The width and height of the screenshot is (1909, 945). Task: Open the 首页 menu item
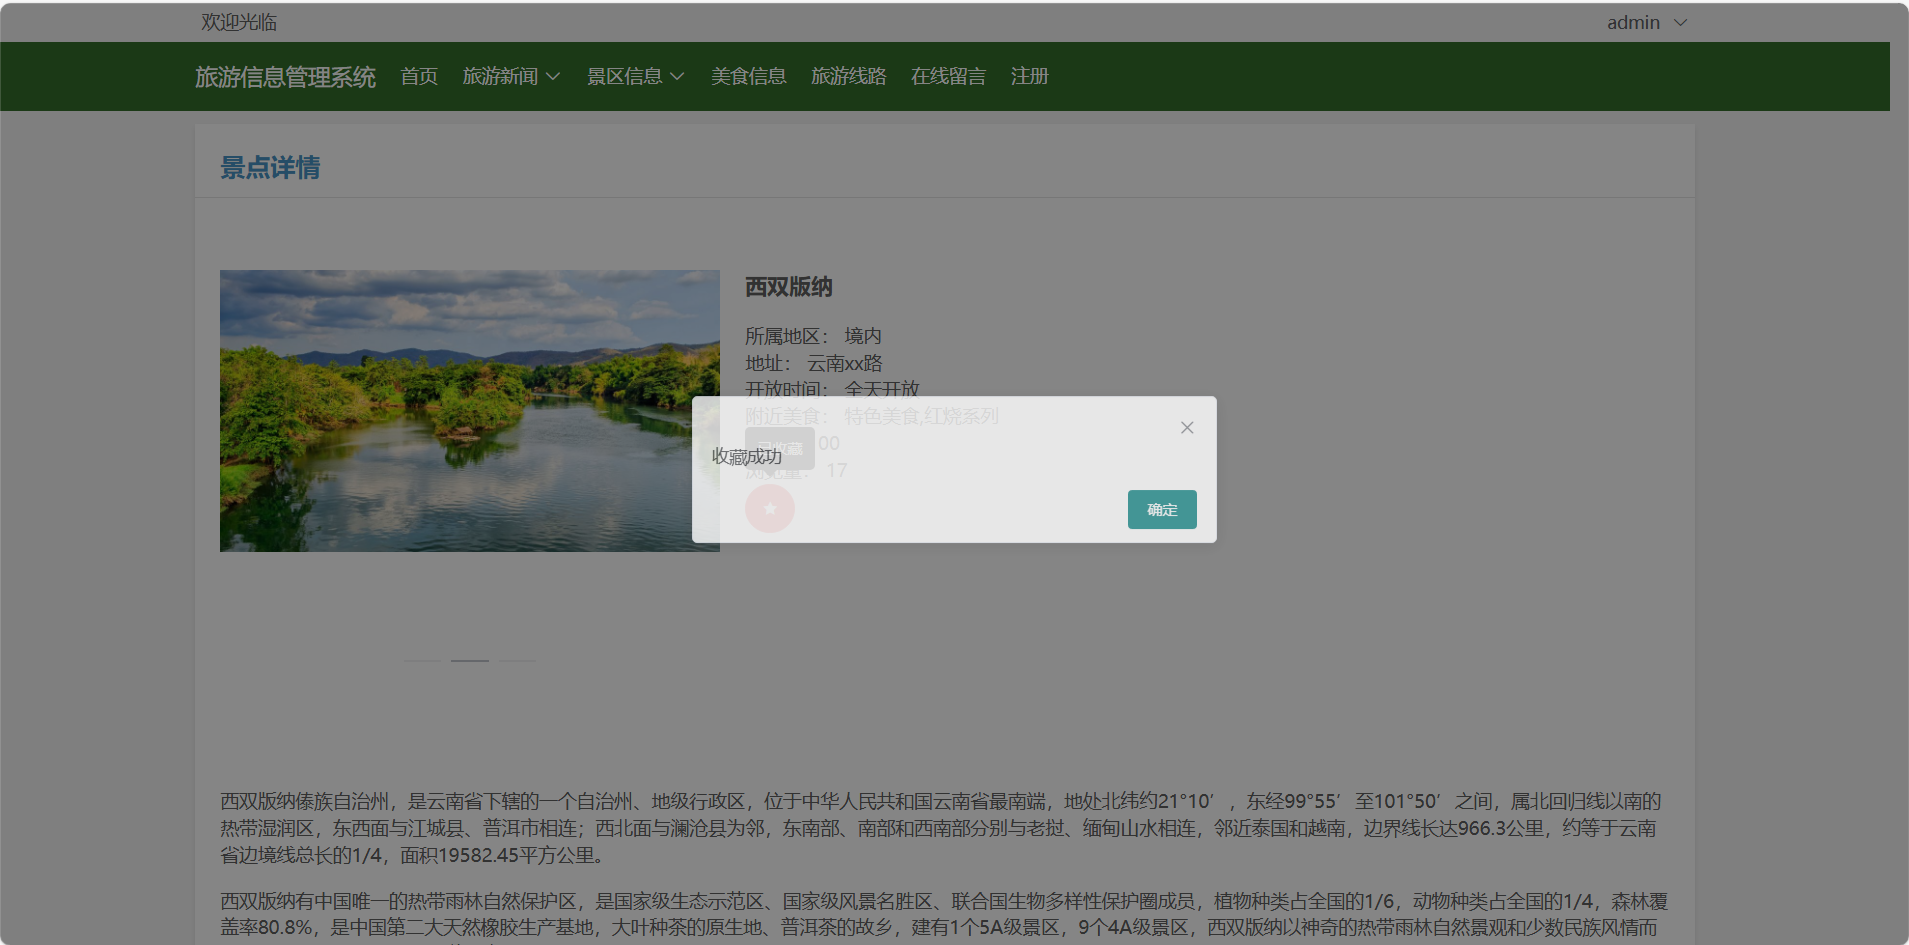[419, 76]
